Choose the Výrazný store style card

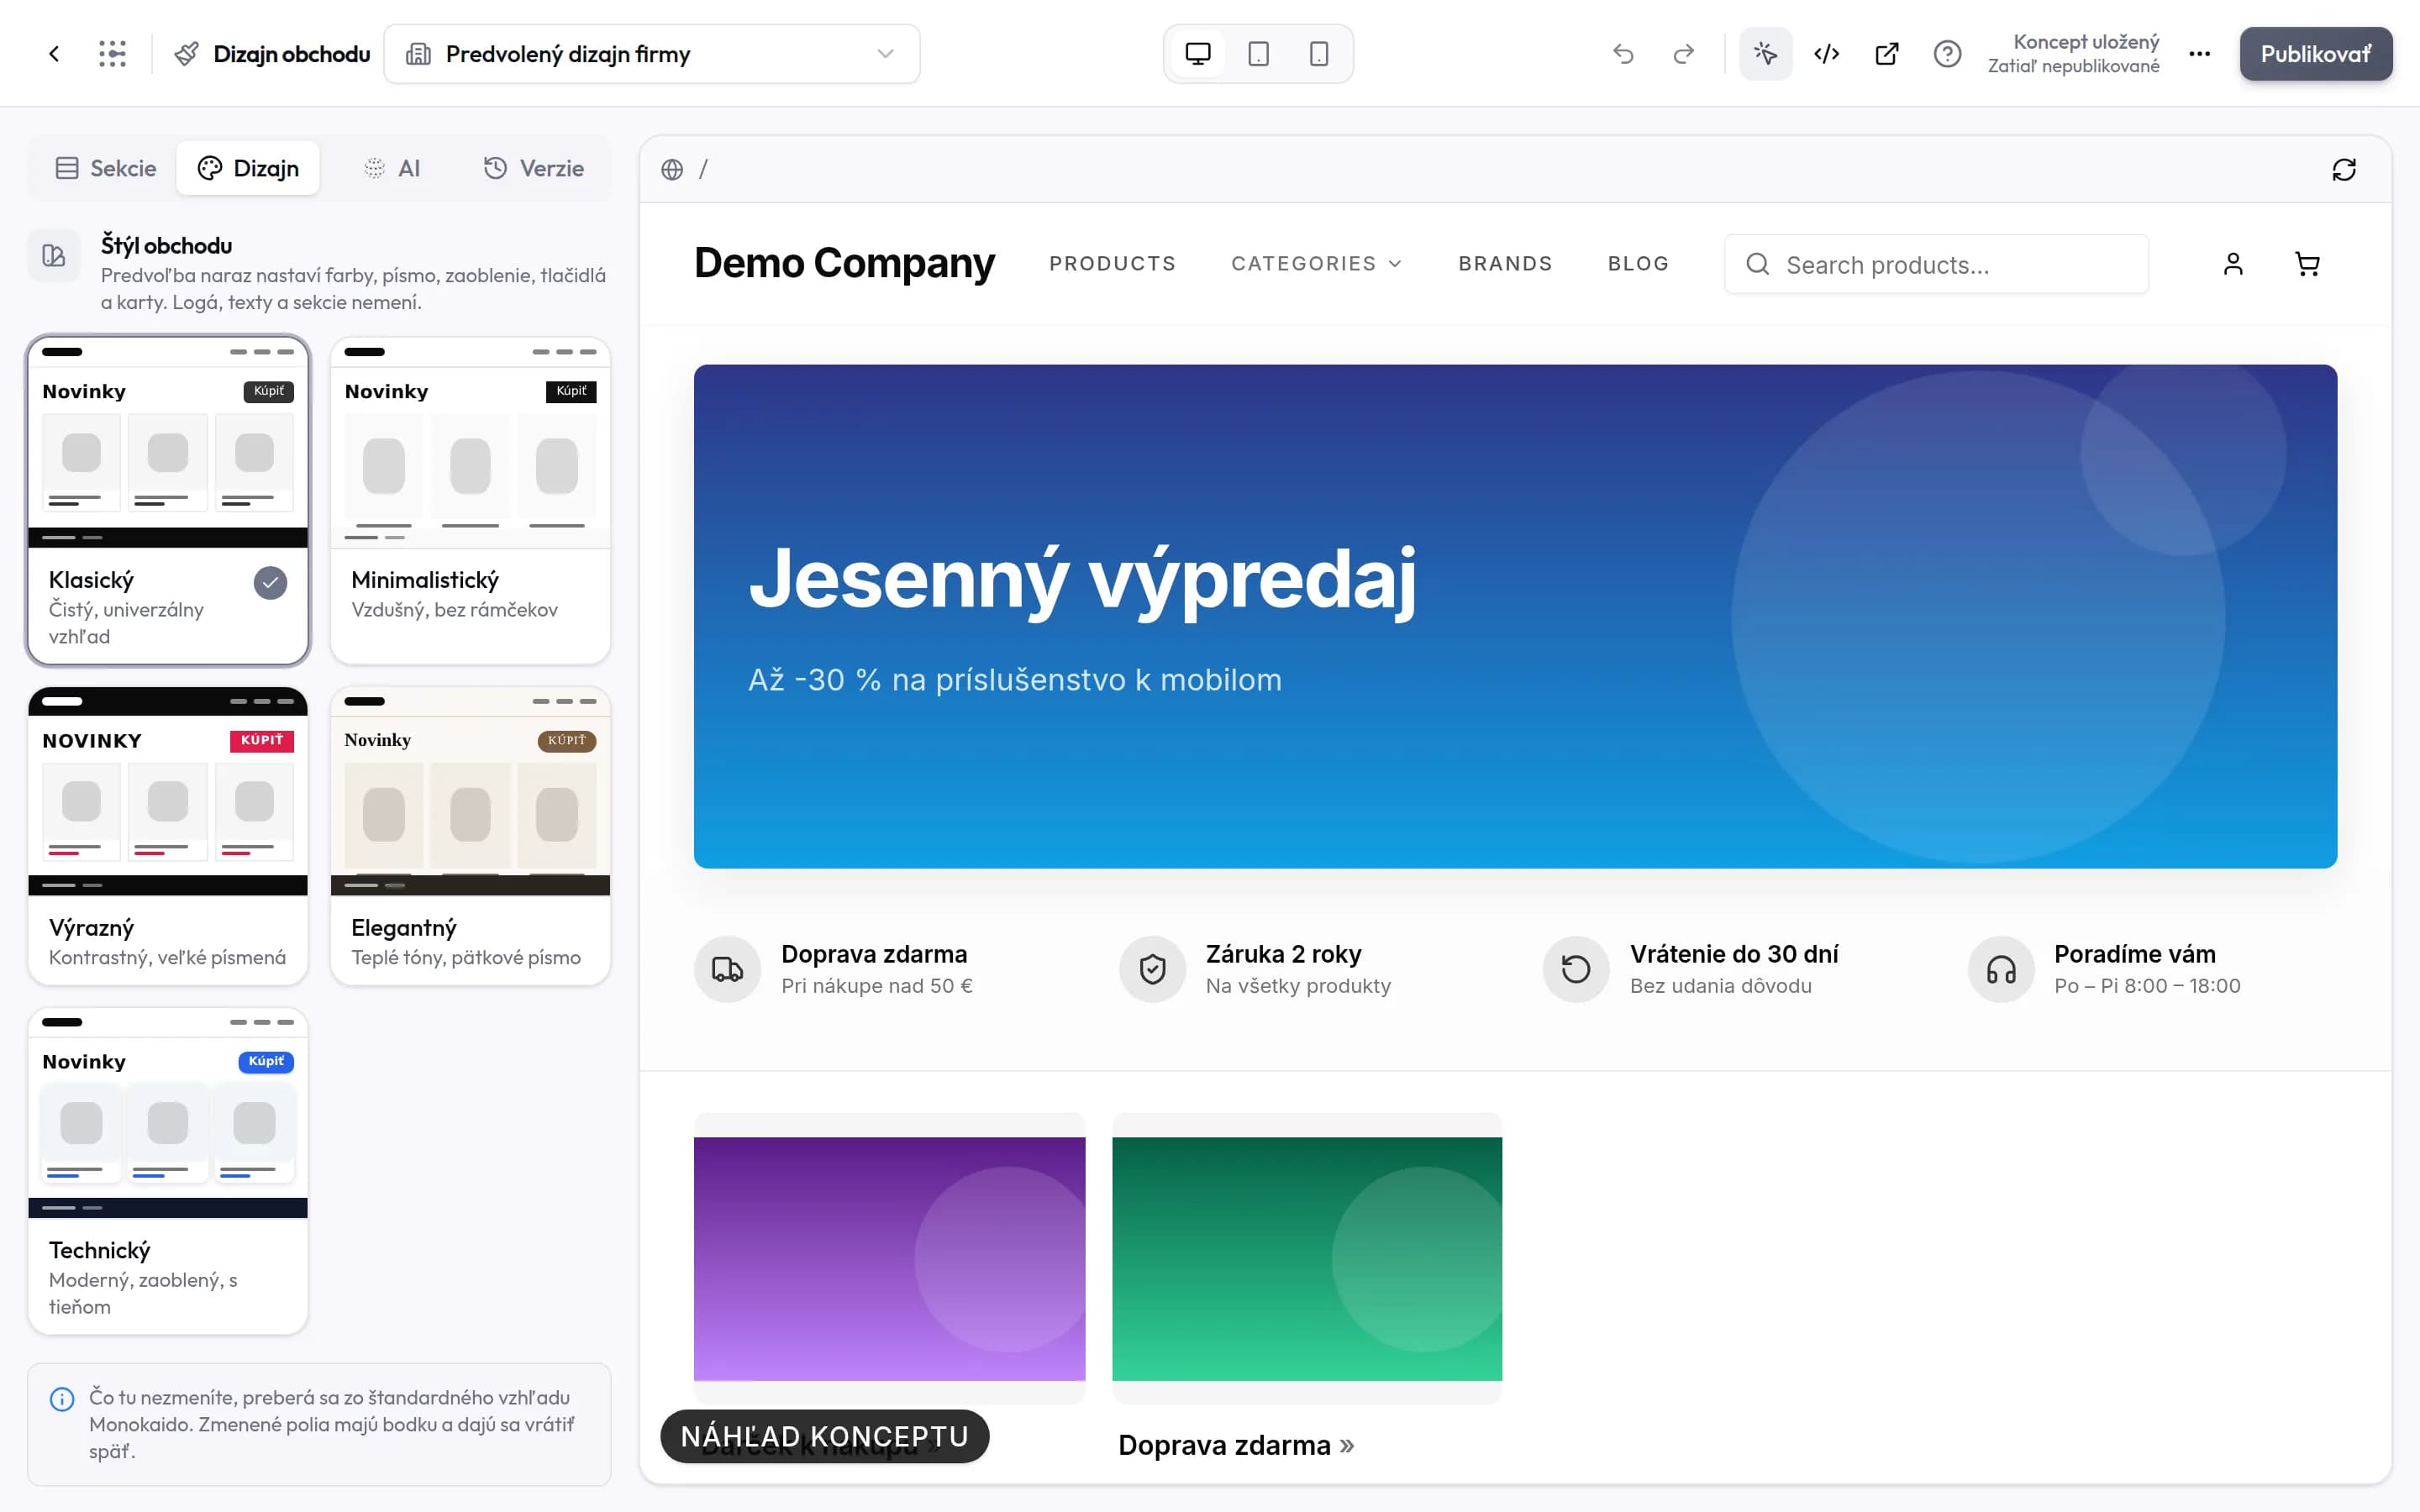pyautogui.click(x=168, y=836)
